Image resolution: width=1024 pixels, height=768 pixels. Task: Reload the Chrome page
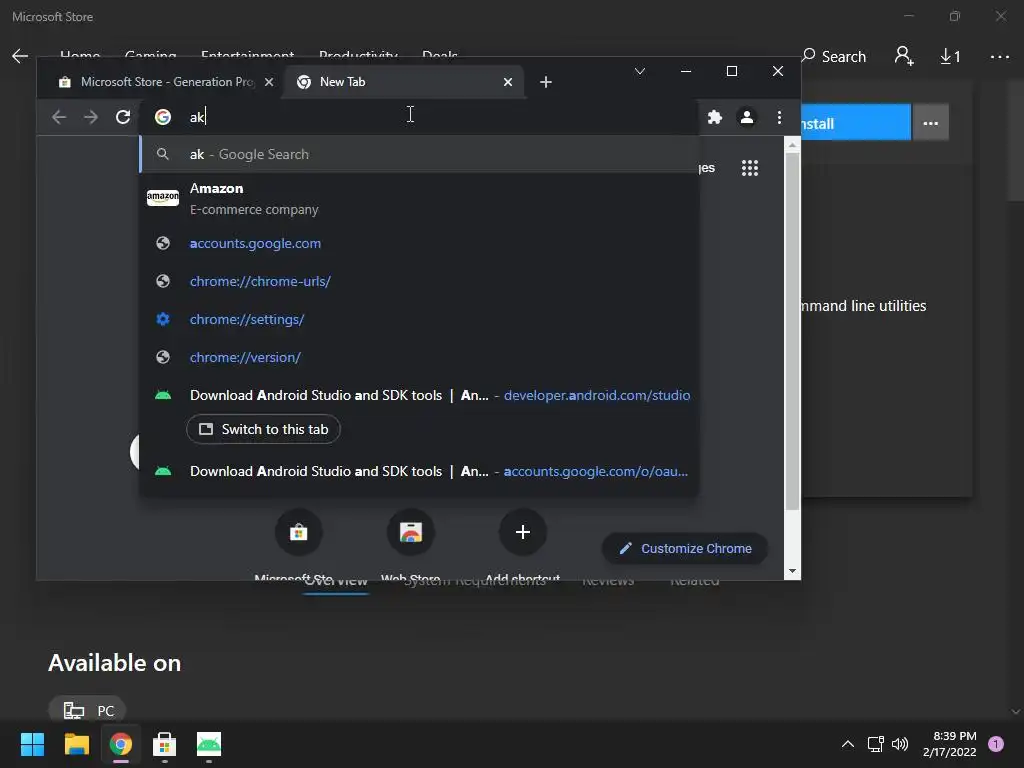123,117
